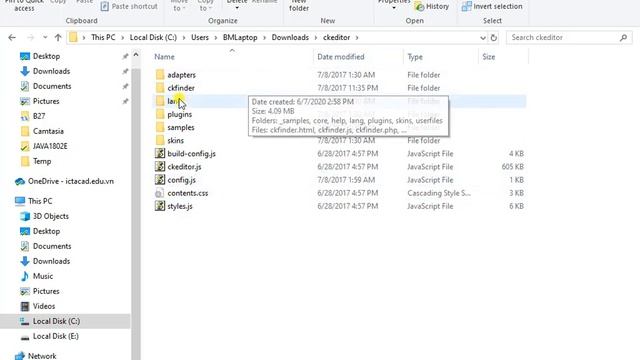Image resolution: width=640 pixels, height=360 pixels.
Task: Click 'ckeditor' breadcrumb in path
Action: [x=337, y=38]
